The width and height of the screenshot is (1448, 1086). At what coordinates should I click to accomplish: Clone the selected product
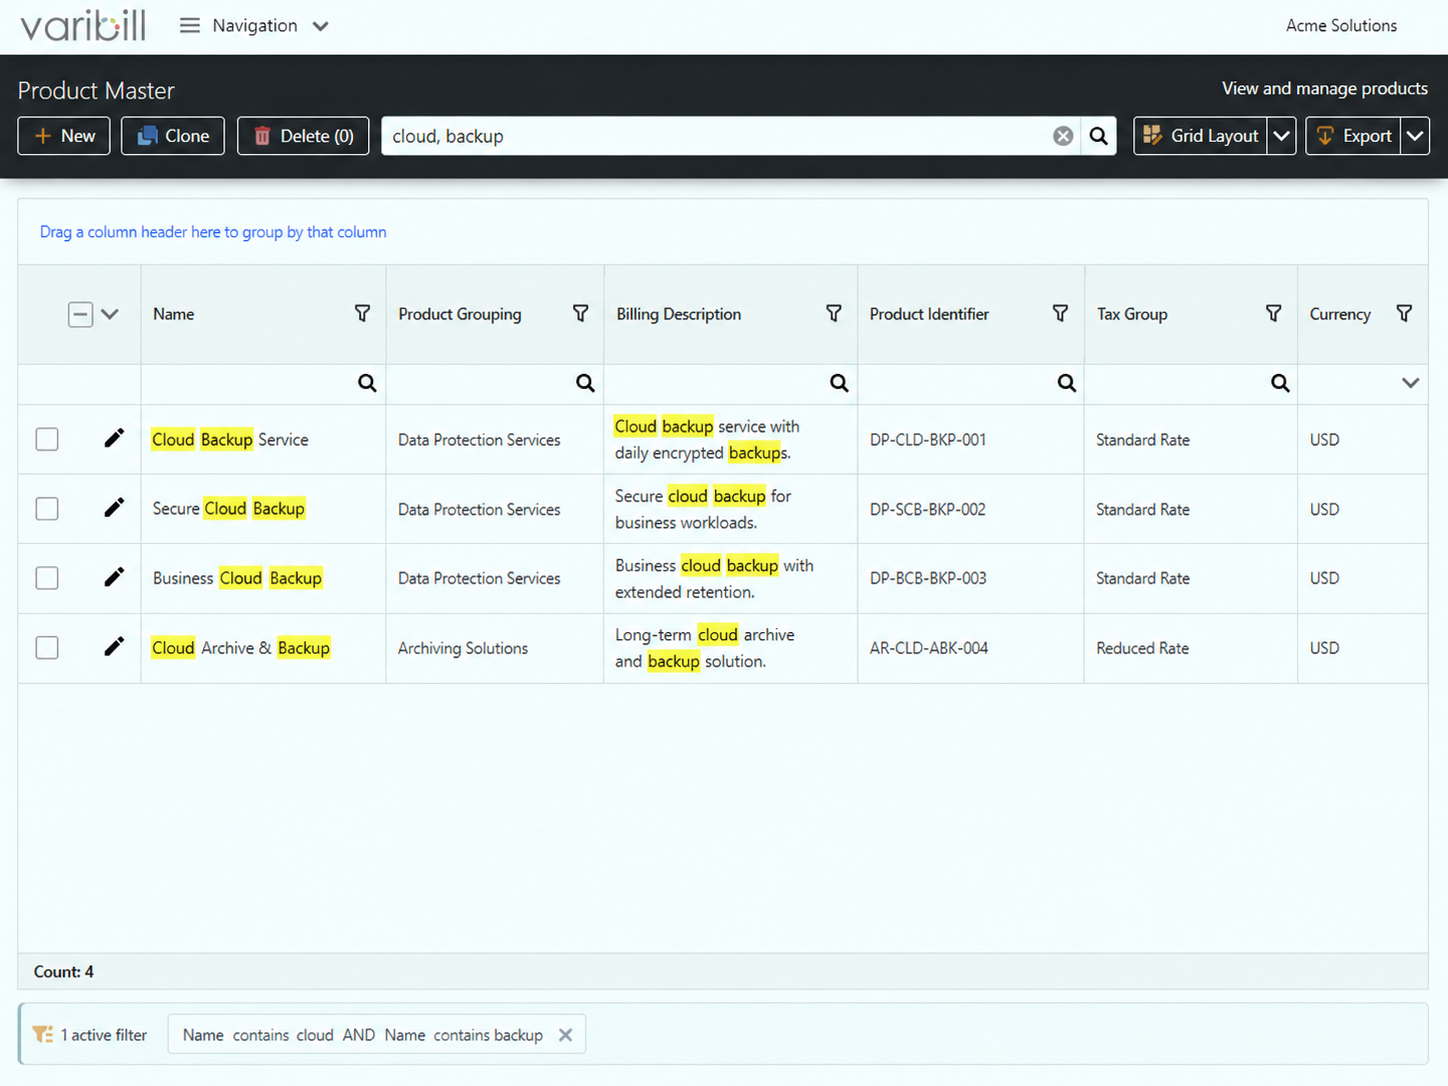tap(173, 136)
